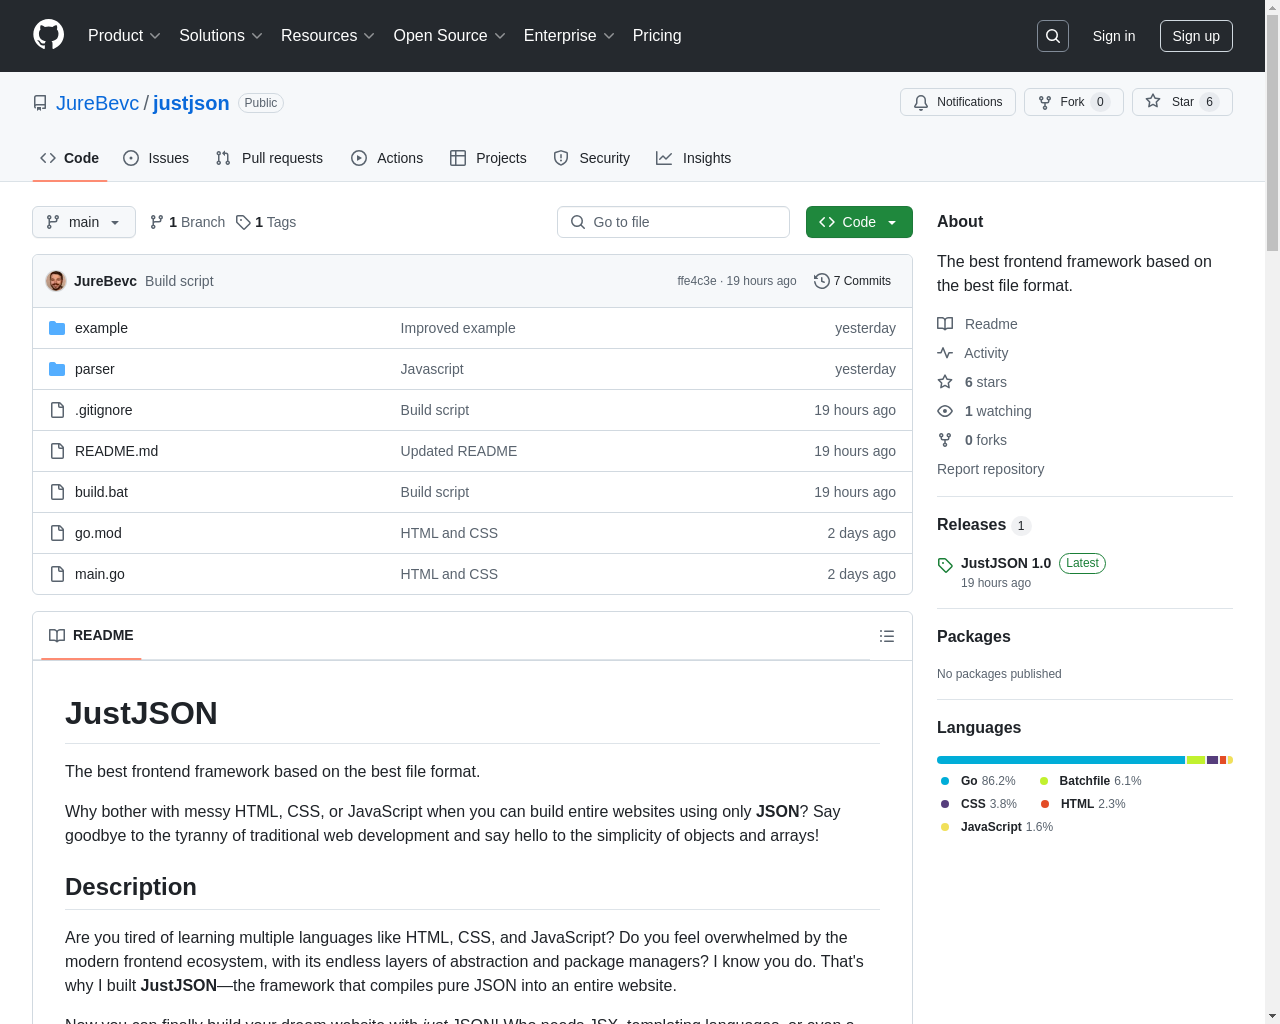Viewport: 1280px width, 1024px height.
Task: Open the GitHub home logo
Action: tap(48, 35)
